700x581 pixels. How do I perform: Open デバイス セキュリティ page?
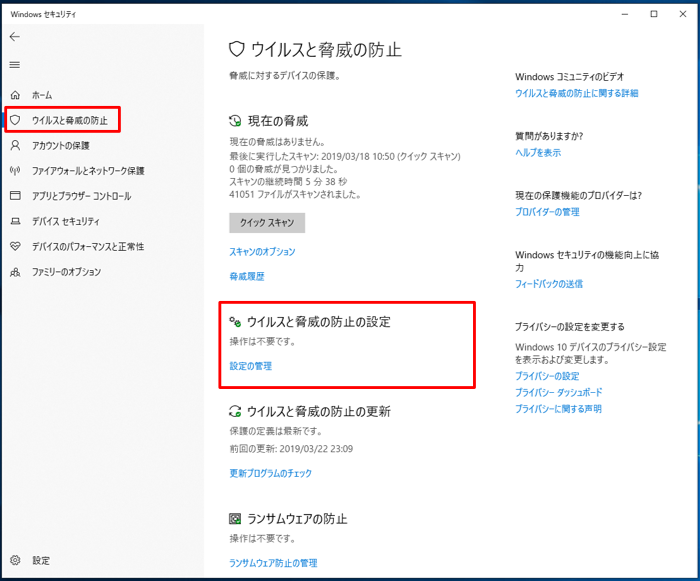(66, 221)
